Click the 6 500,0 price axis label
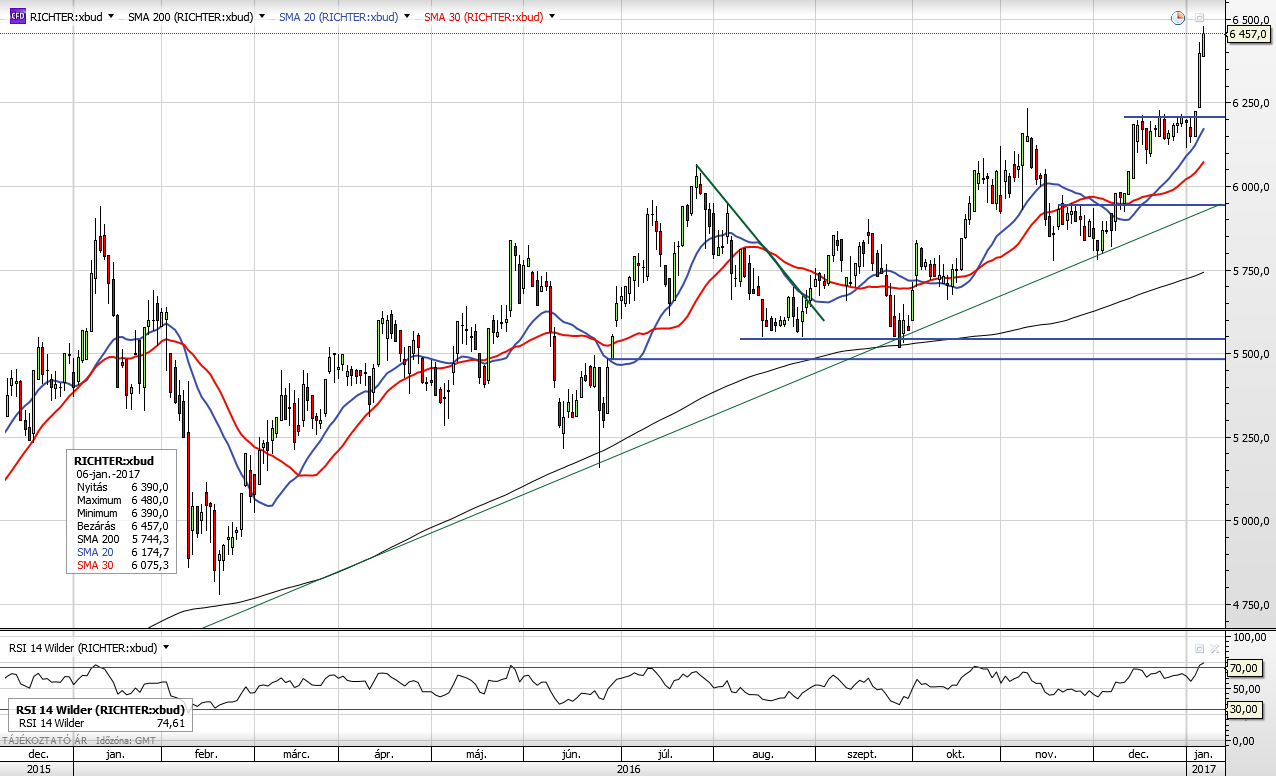 pos(1249,20)
